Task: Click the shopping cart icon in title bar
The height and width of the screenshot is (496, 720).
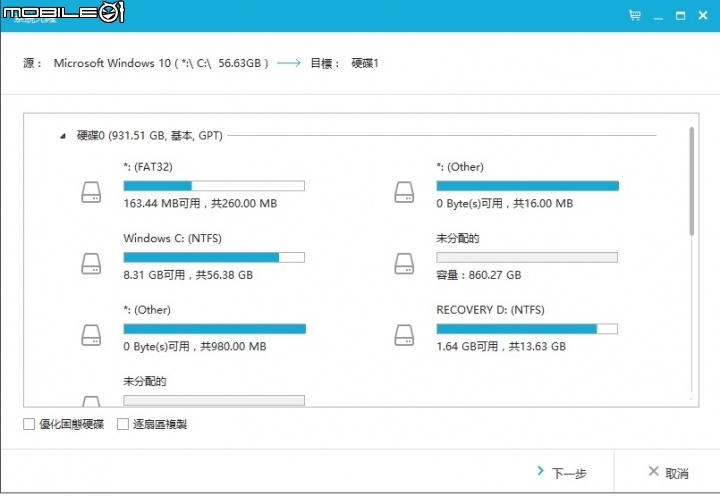Action: tap(635, 15)
